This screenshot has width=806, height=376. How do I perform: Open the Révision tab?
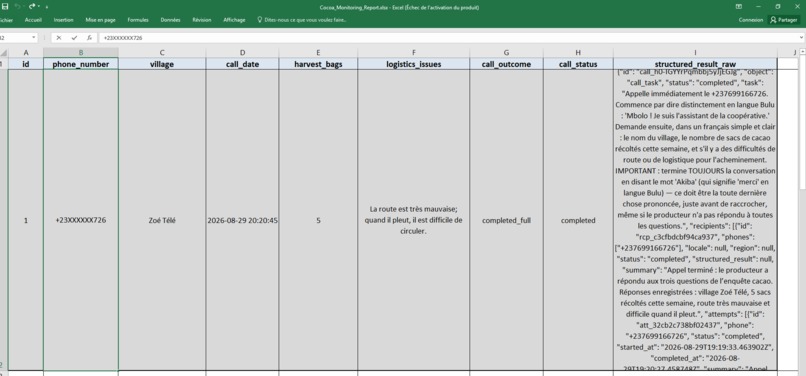point(202,20)
